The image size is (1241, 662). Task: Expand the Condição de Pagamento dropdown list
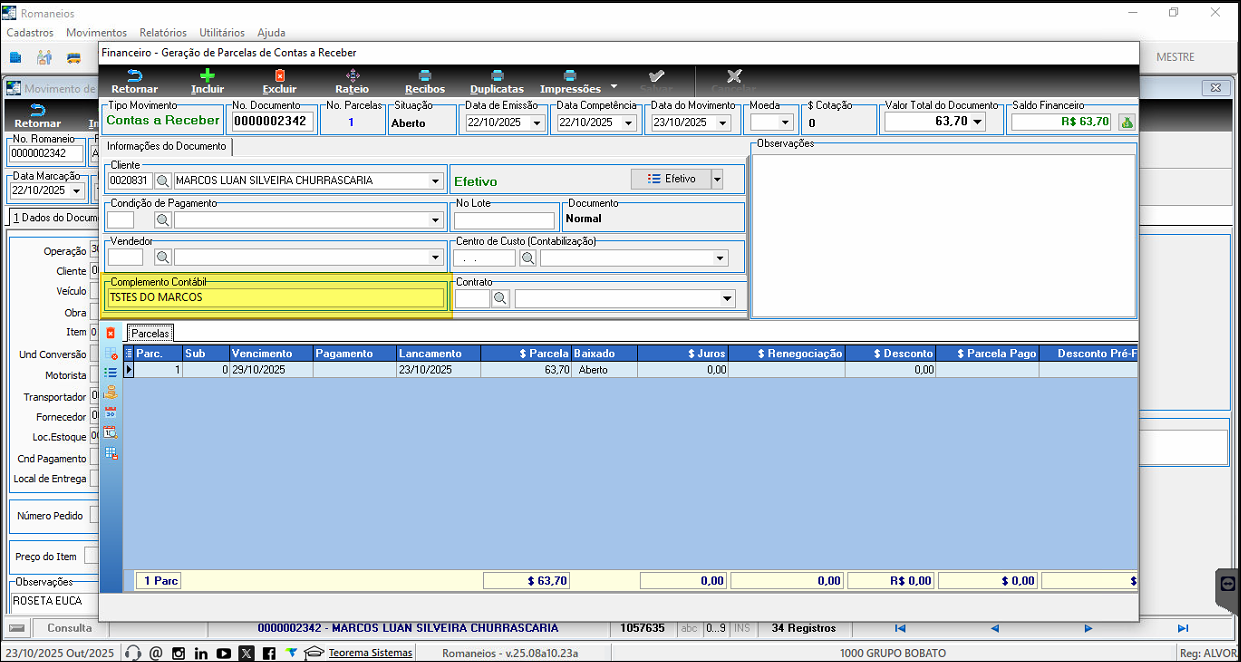(x=435, y=220)
